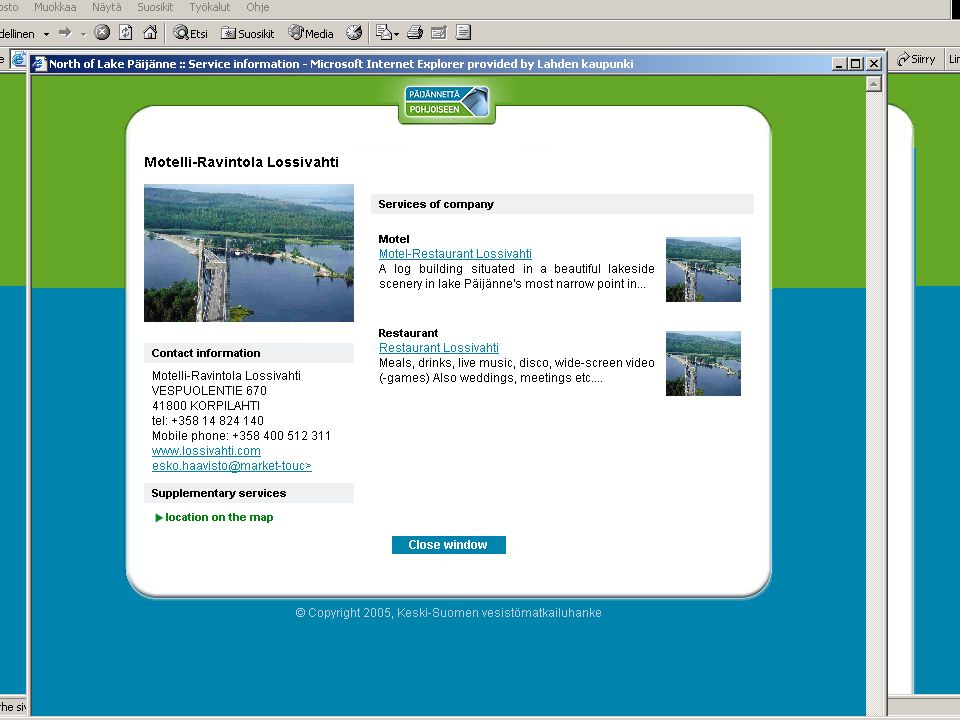Click the Services of company heading
The height and width of the screenshot is (720, 960).
(436, 204)
